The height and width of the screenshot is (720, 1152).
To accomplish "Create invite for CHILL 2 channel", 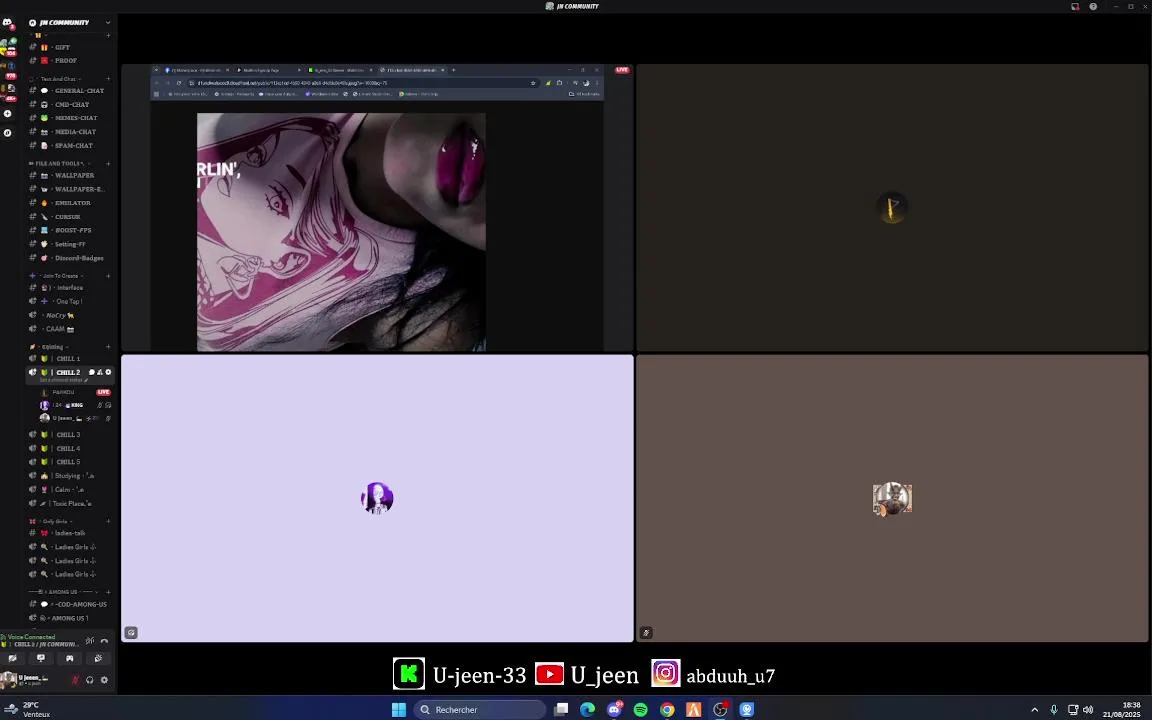I will click(100, 372).
